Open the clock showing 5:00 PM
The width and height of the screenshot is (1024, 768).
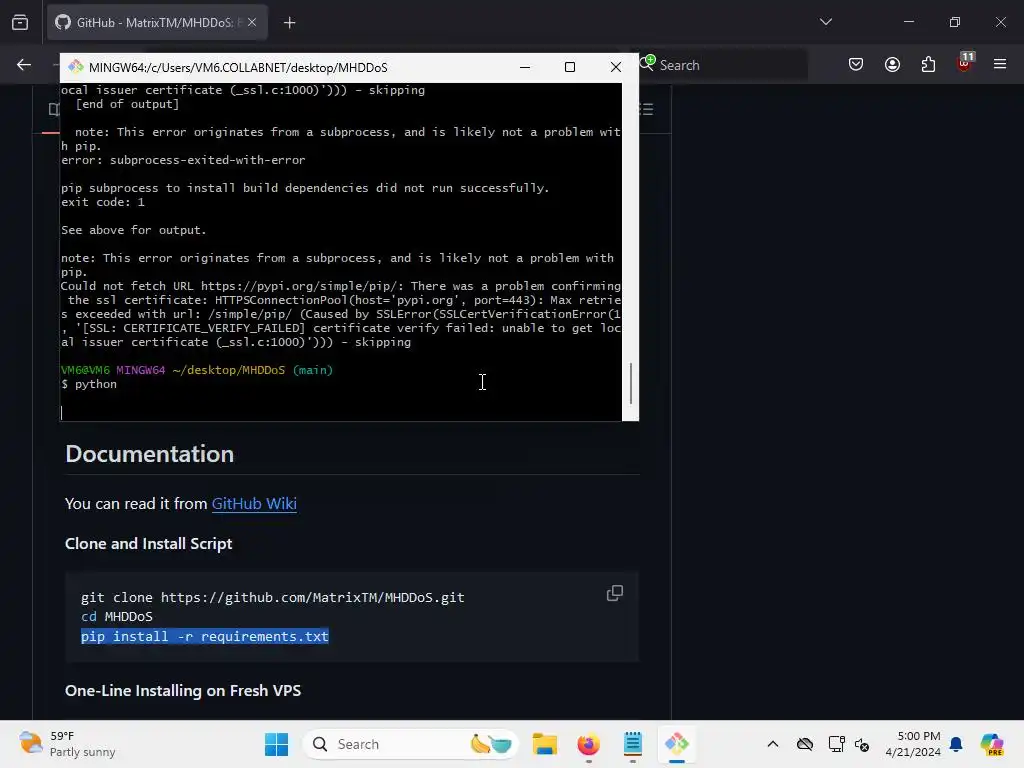913,744
